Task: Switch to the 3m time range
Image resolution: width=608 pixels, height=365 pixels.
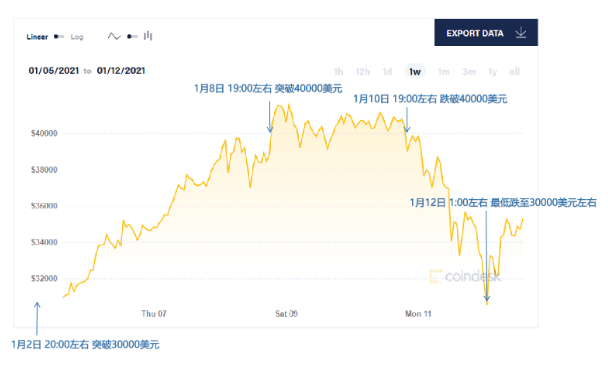Action: pos(469,72)
